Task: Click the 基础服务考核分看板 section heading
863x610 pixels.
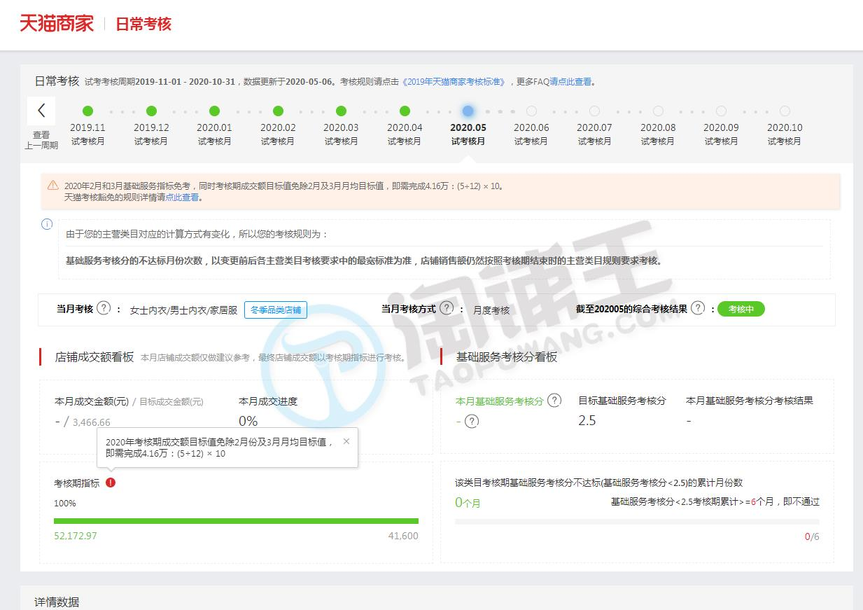Action: coord(506,357)
